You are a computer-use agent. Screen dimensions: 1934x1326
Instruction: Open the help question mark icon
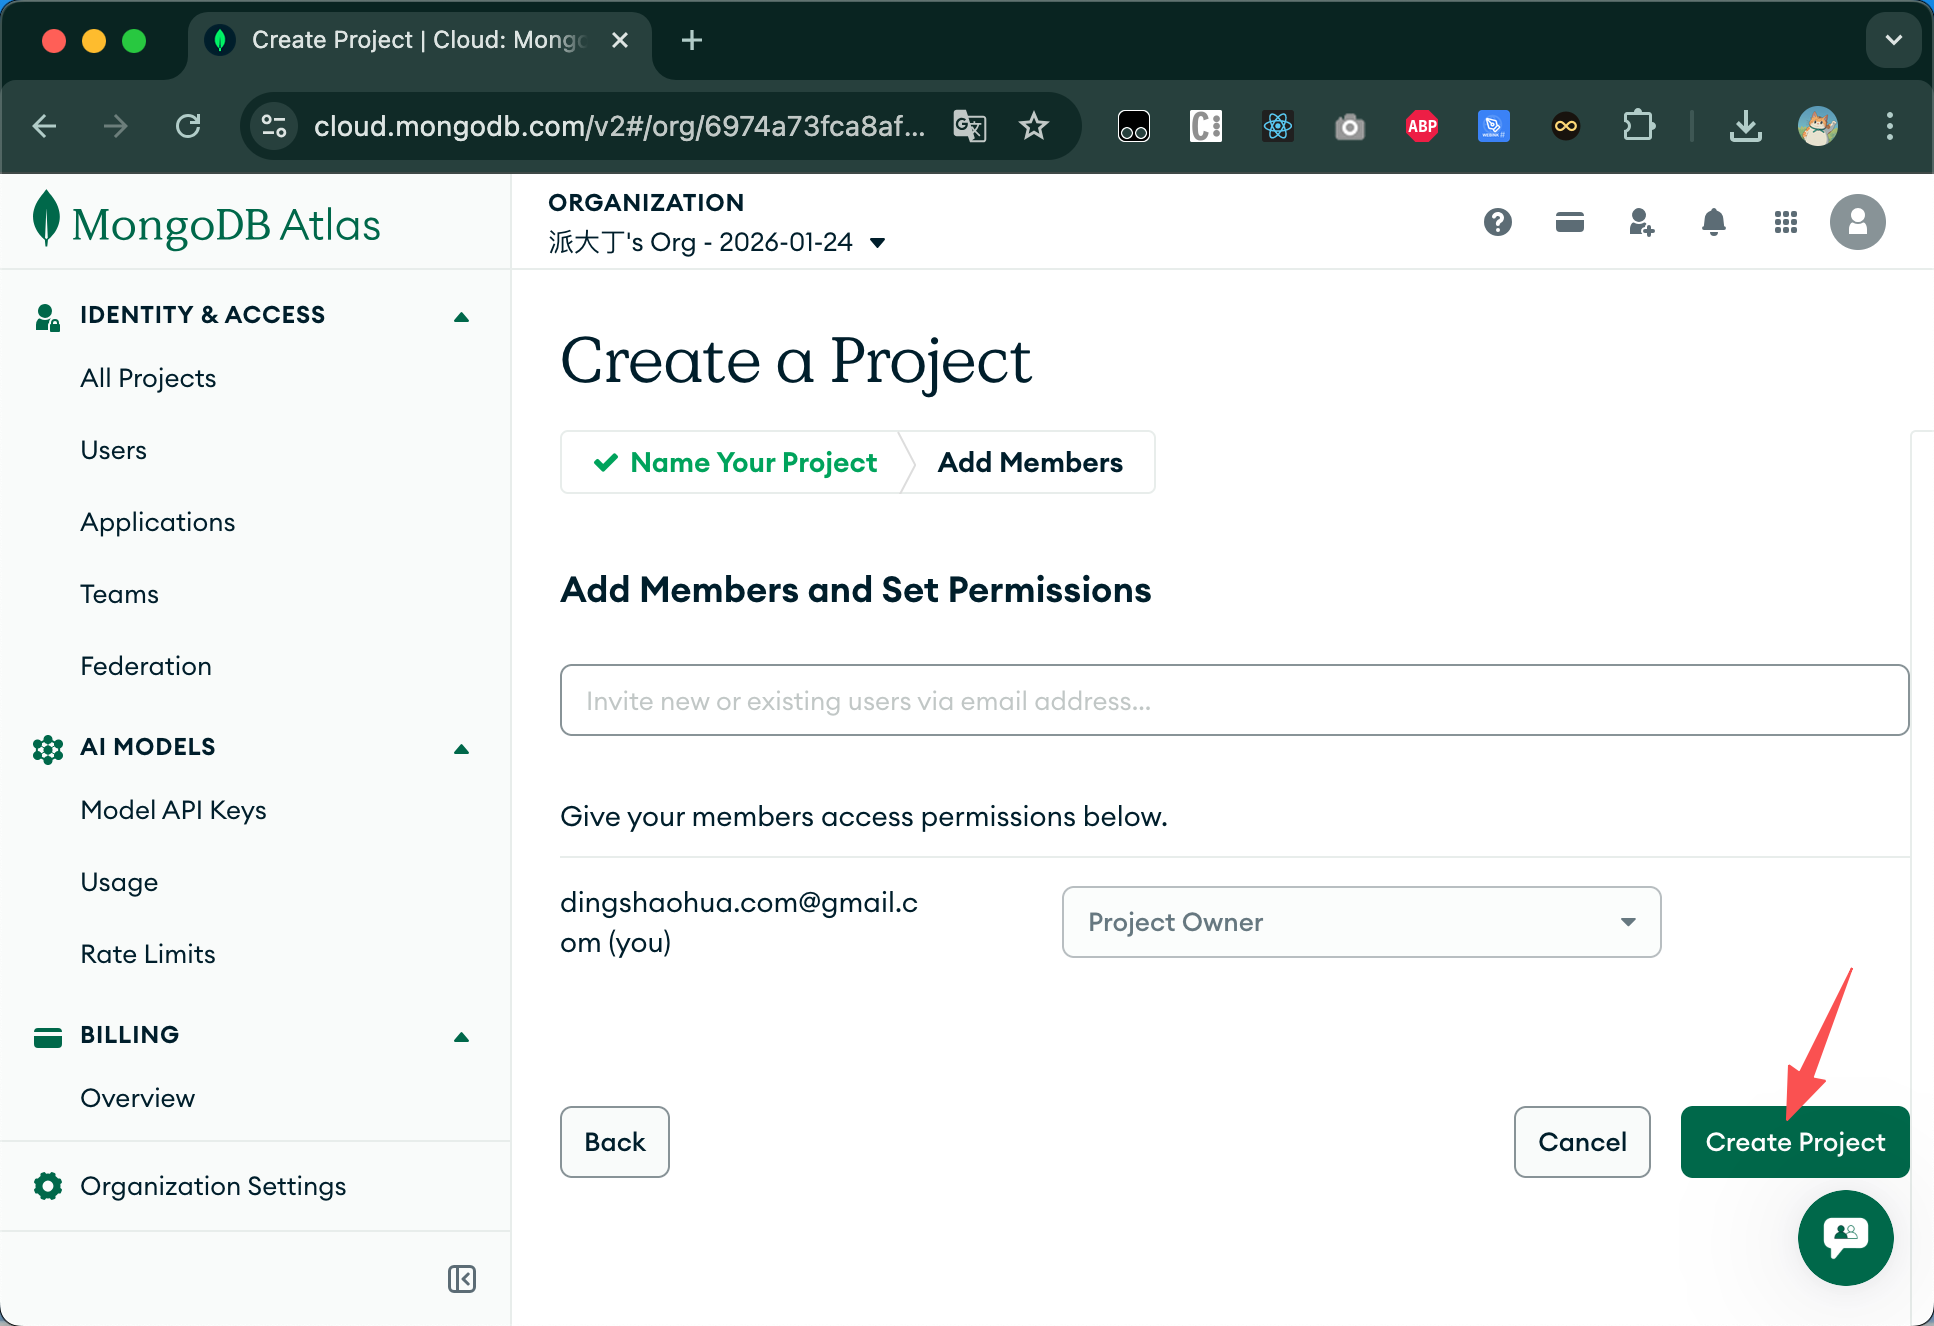coord(1497,222)
